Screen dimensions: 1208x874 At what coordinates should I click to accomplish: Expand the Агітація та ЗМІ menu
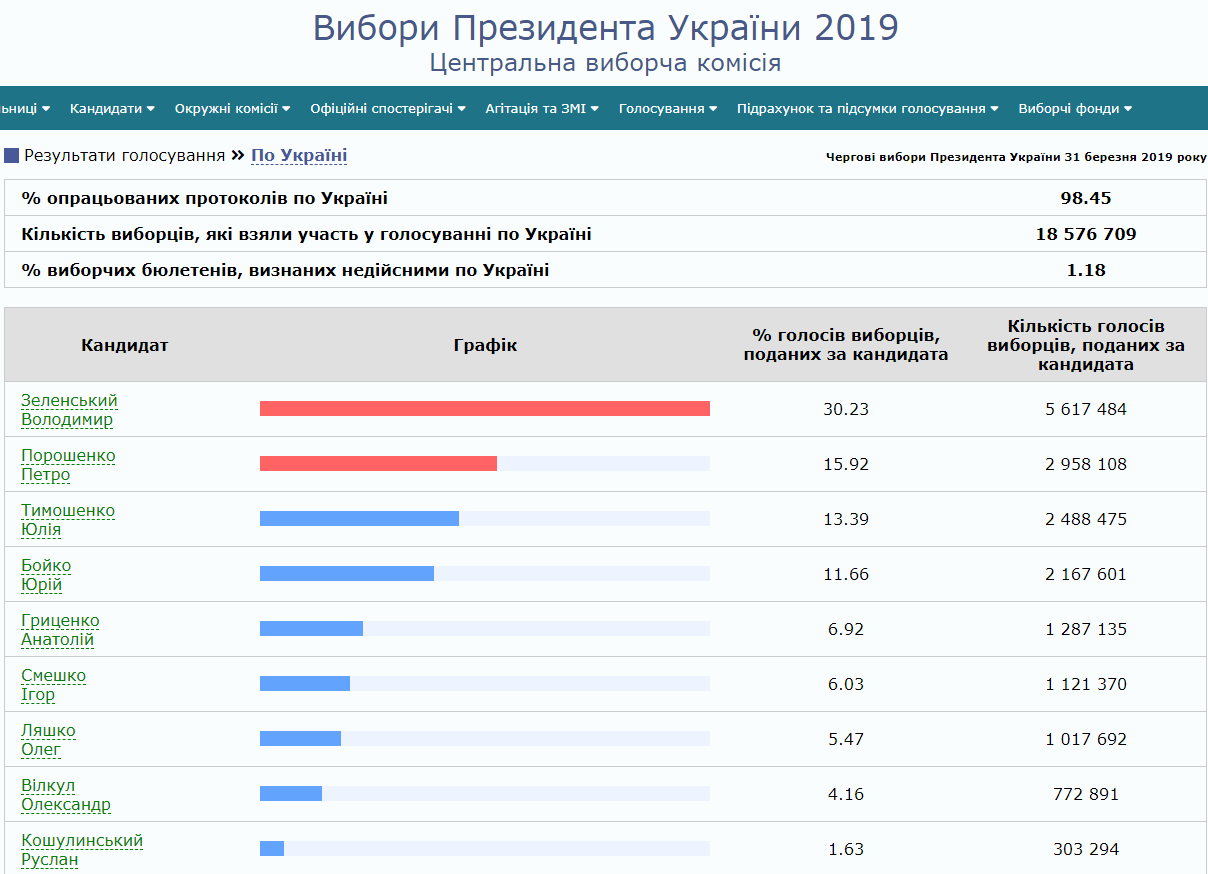(541, 109)
